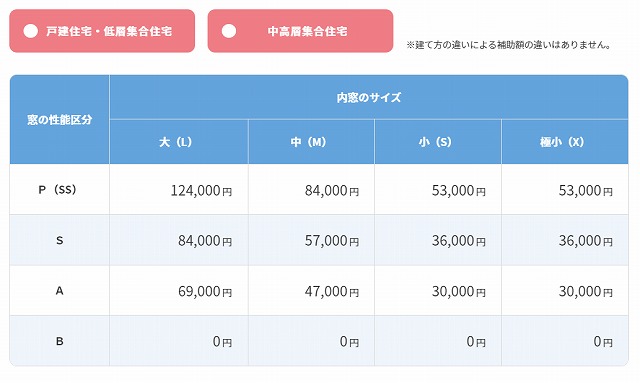The height and width of the screenshot is (383, 640).
Task: Click the A grade row label
Action: coord(60,291)
